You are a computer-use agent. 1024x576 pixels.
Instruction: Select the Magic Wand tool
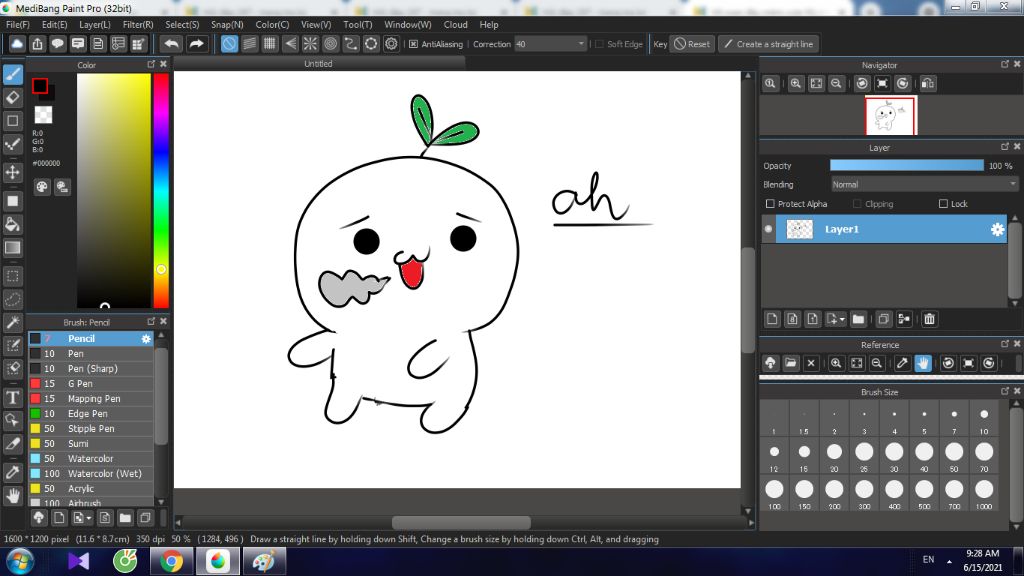12,322
